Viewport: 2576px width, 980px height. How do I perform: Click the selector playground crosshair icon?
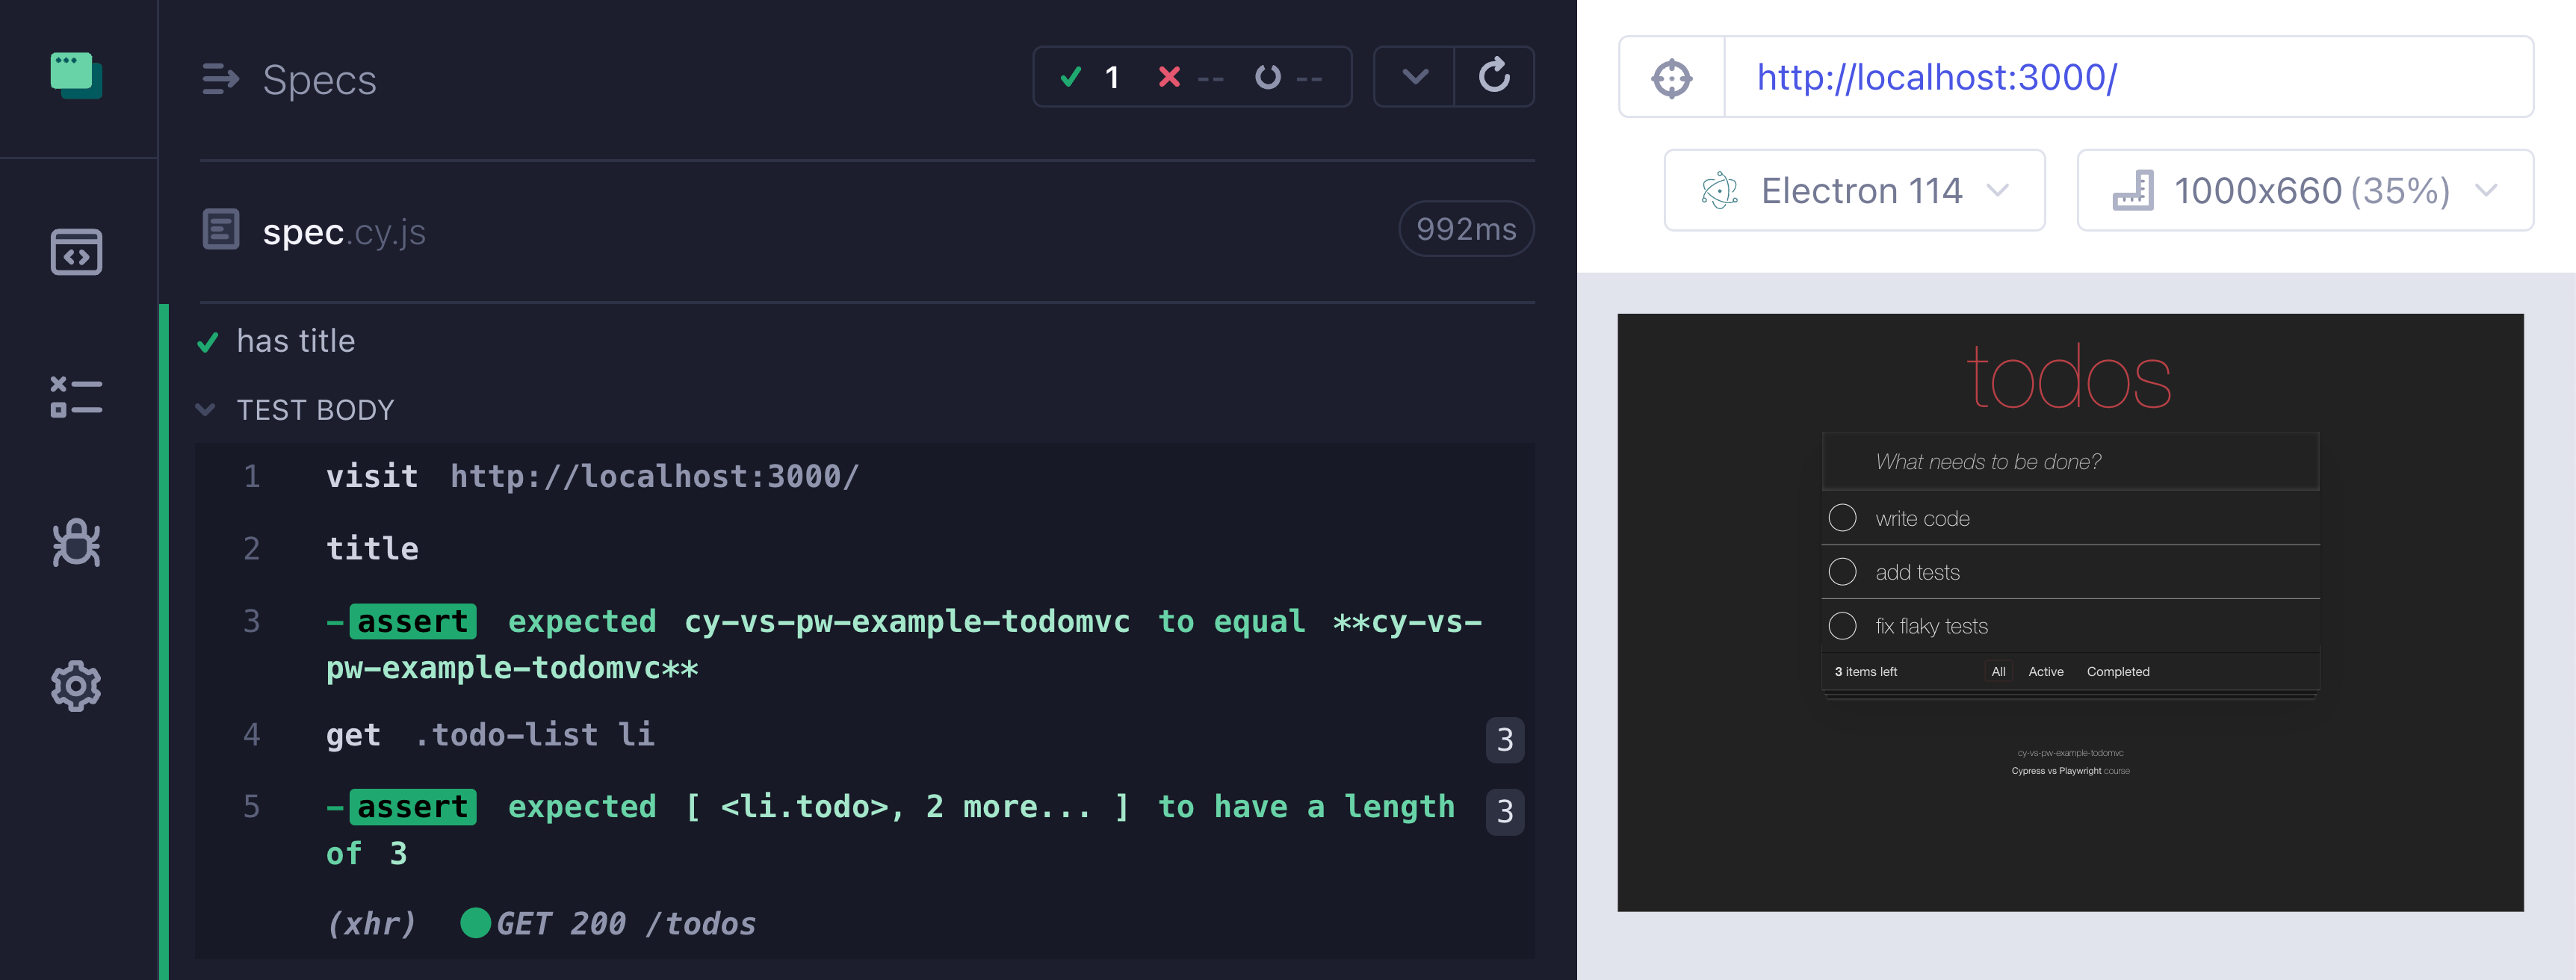[x=1672, y=78]
